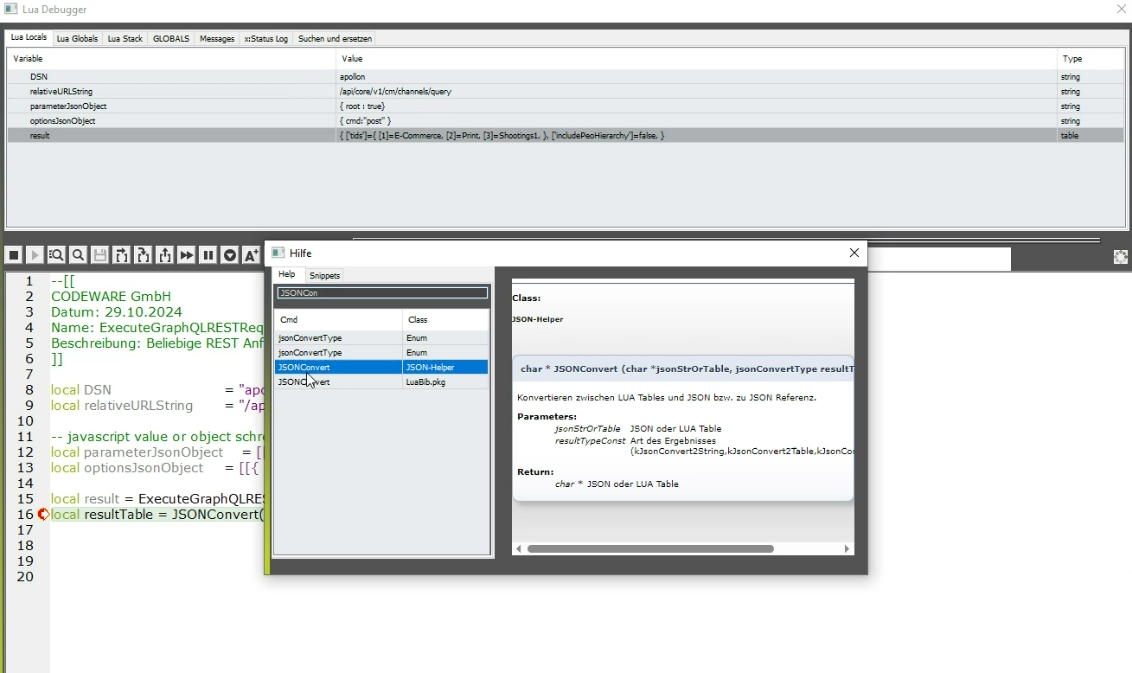The height and width of the screenshot is (673, 1132).
Task: Select the JSONConvert LuaBib.pkg entry
Action: point(381,382)
